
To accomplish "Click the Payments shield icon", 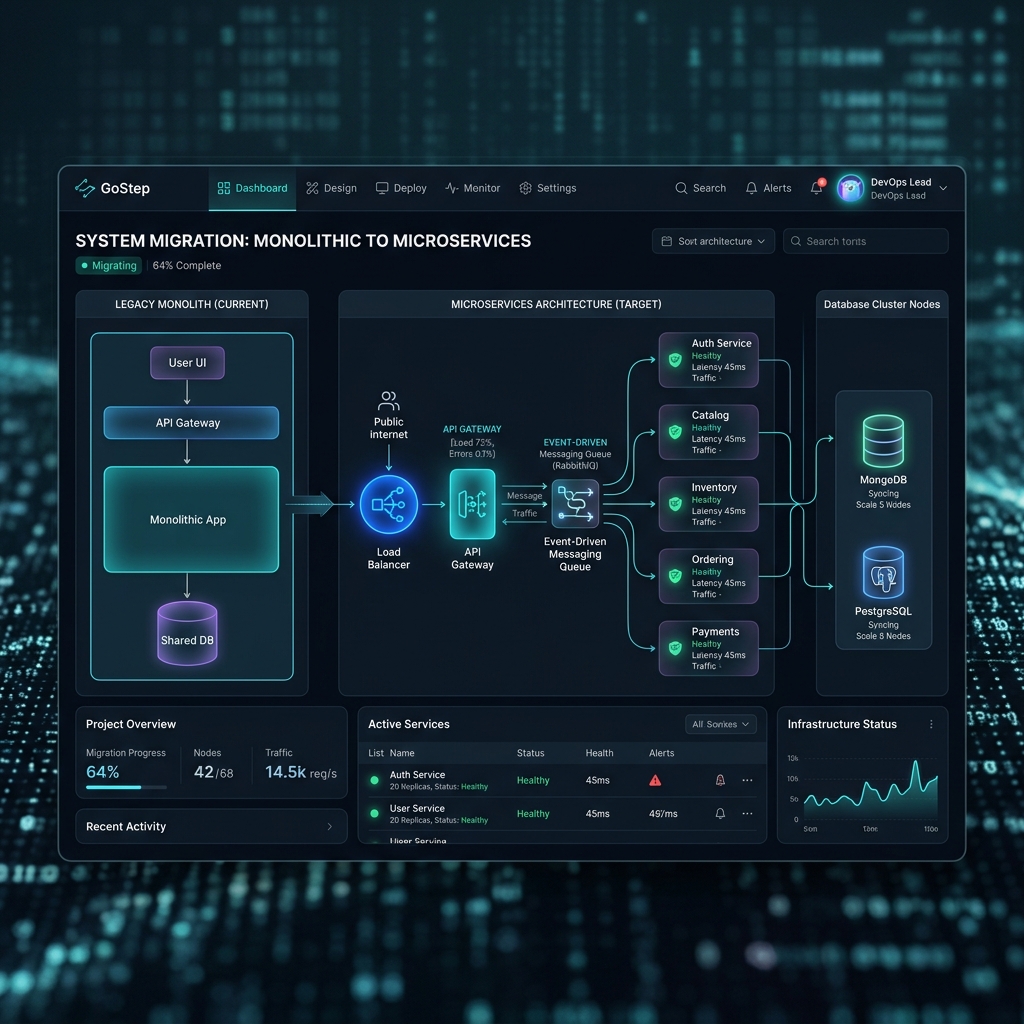I will tap(675, 648).
